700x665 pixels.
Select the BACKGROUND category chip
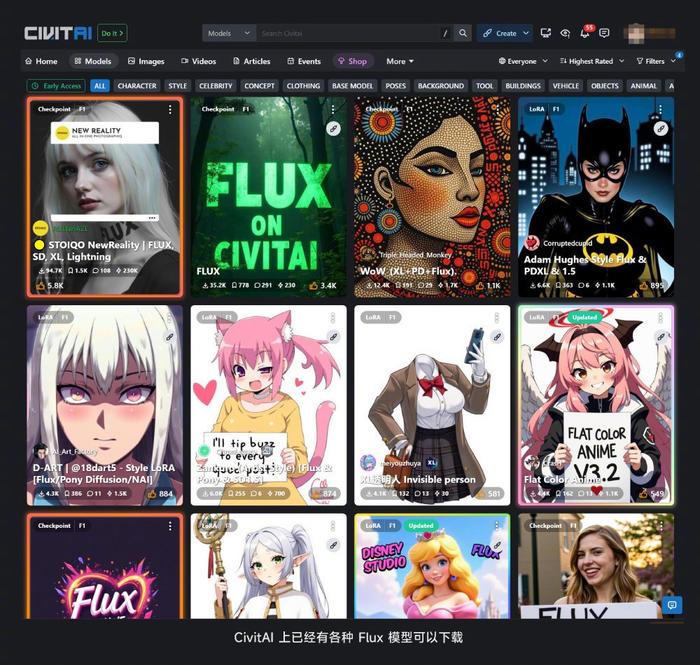441,86
